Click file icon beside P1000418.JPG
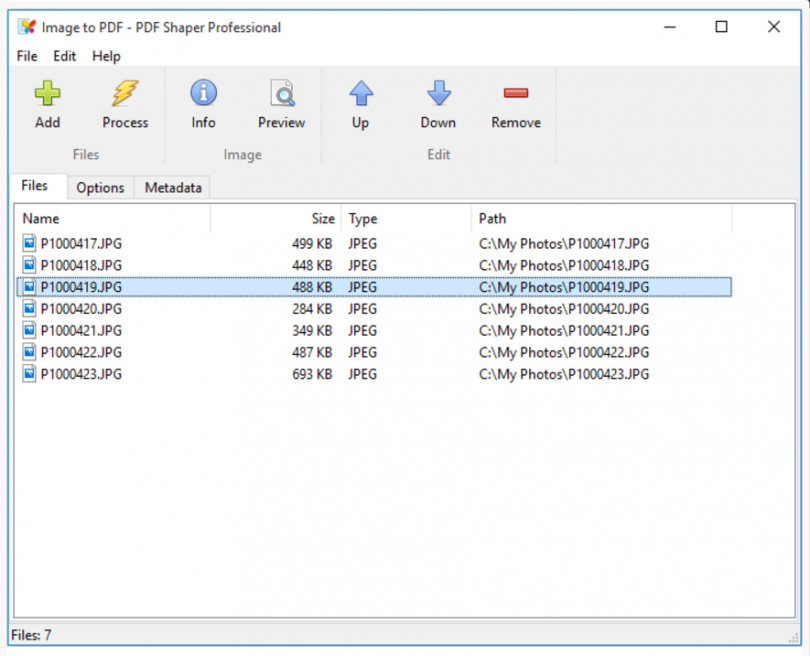 click(29, 265)
